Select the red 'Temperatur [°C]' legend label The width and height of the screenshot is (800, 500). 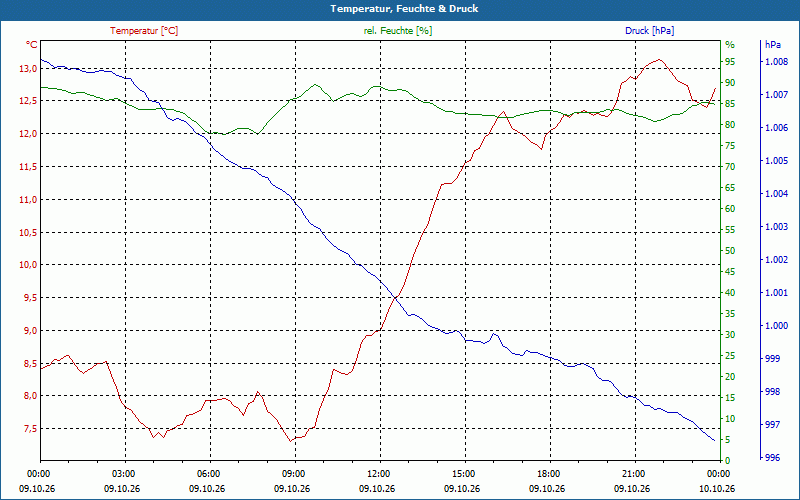[144, 31]
